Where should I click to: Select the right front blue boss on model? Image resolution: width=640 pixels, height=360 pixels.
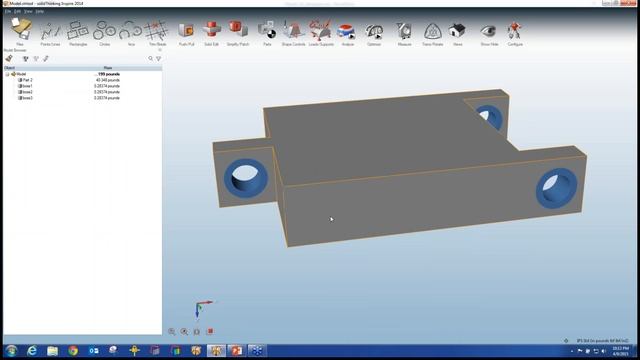point(557,188)
